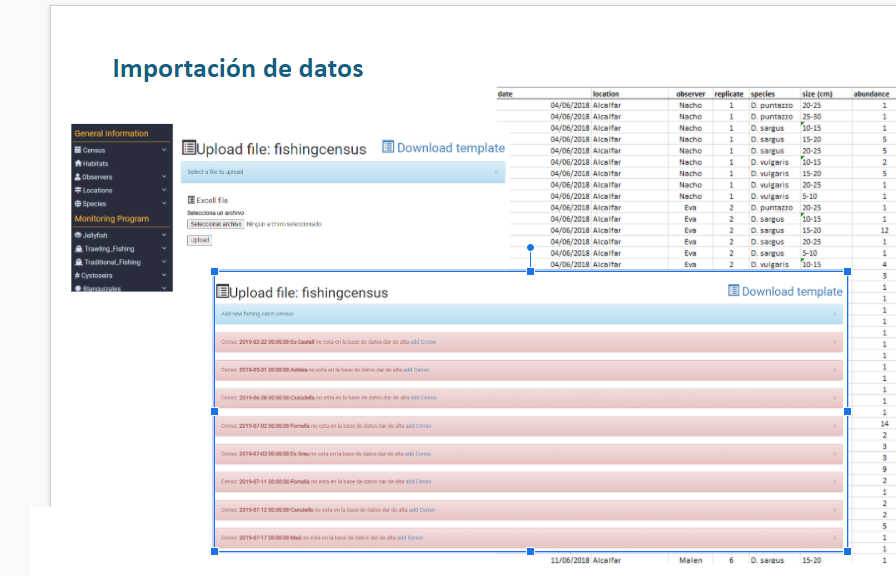The height and width of the screenshot is (576, 896).
Task: Click the Monitoring Program sidebar heading
Action: [x=111, y=219]
